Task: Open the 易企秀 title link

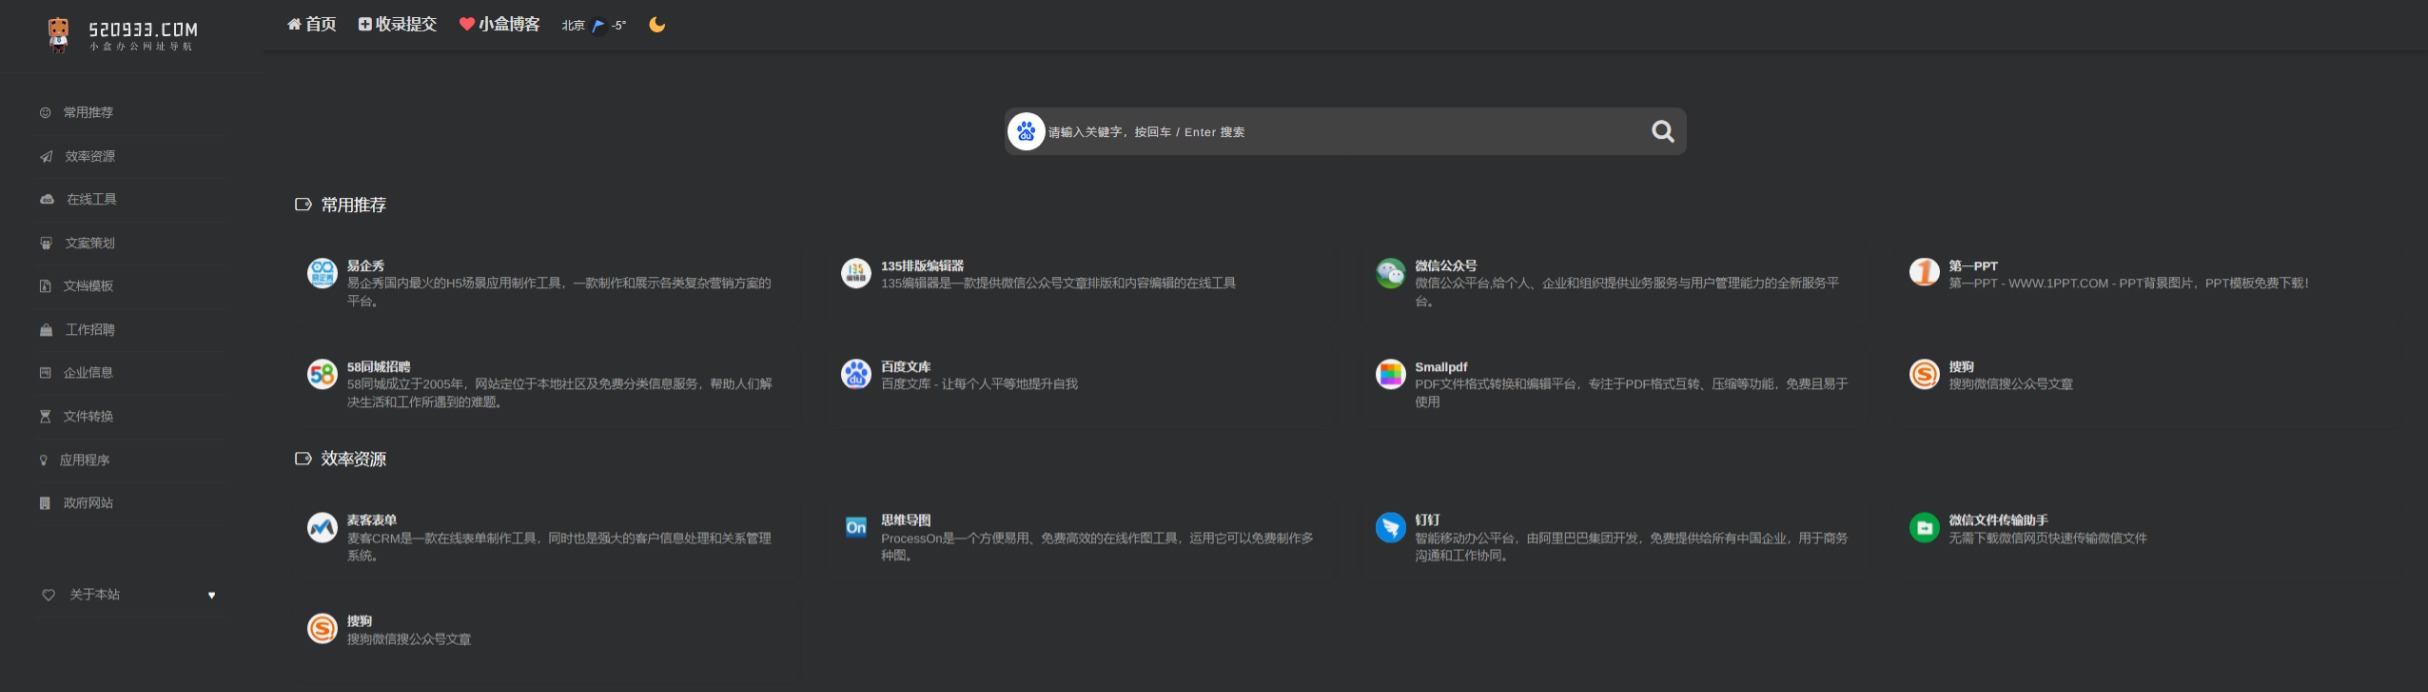Action: pos(365,266)
